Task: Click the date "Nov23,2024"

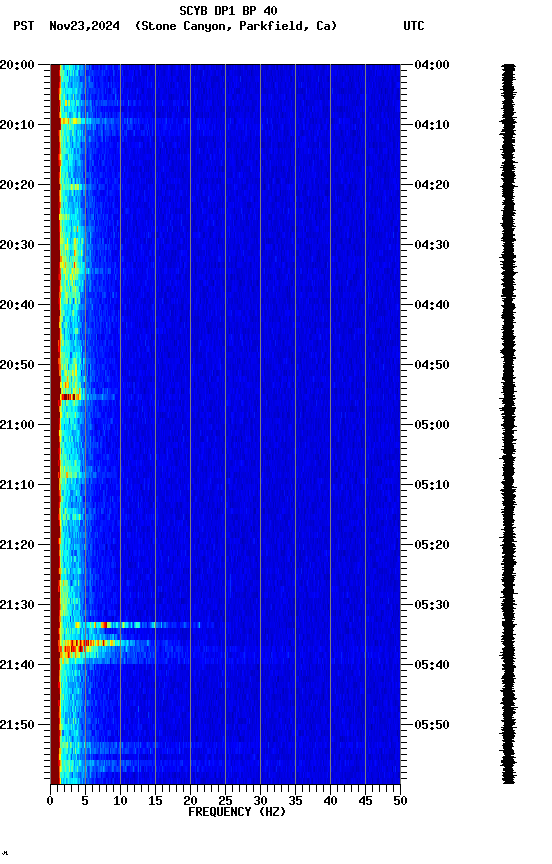Action: point(84,26)
